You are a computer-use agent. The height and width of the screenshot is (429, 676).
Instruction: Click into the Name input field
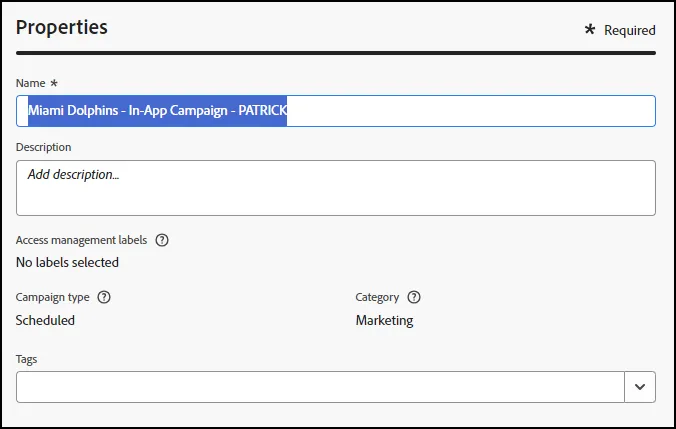336,111
